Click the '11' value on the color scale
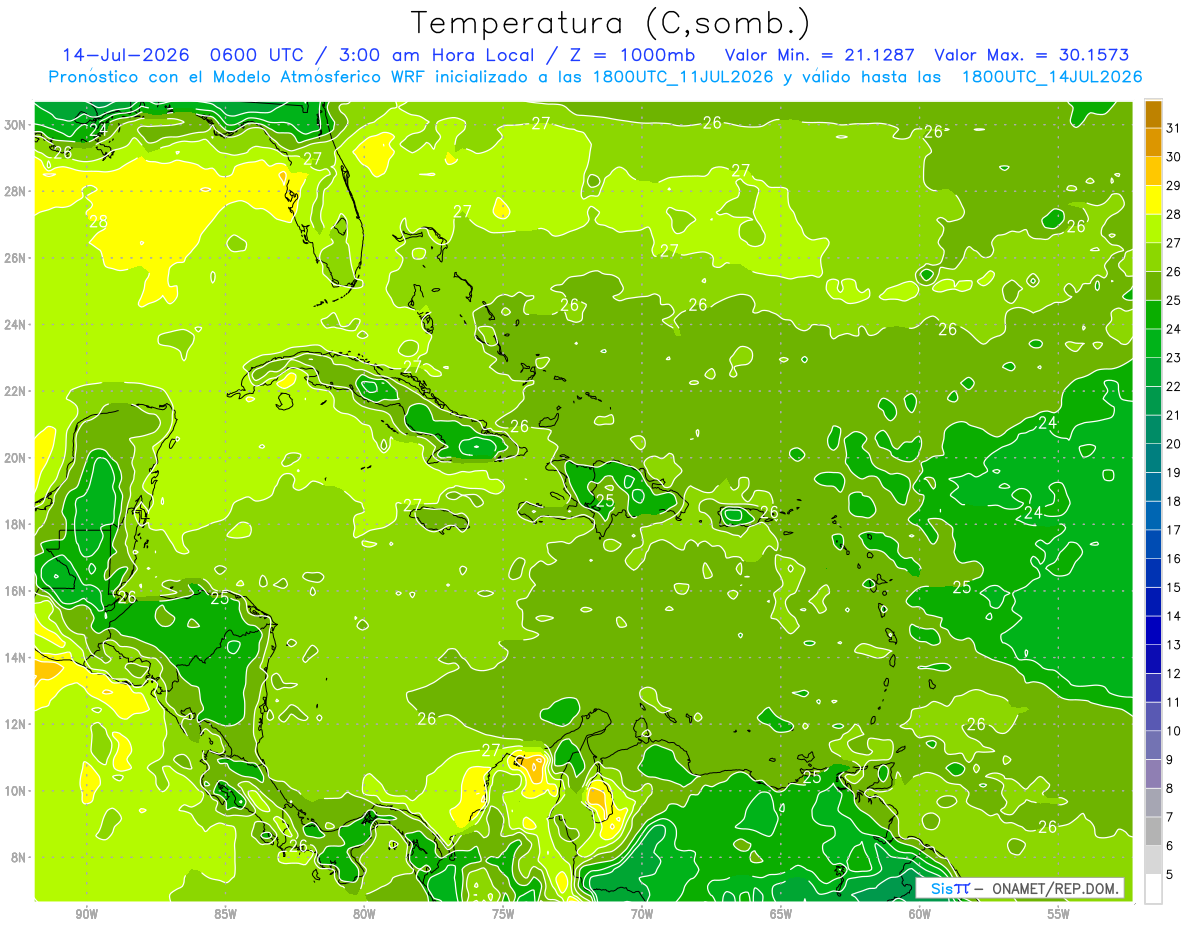The width and height of the screenshot is (1200, 927). coord(1174,702)
